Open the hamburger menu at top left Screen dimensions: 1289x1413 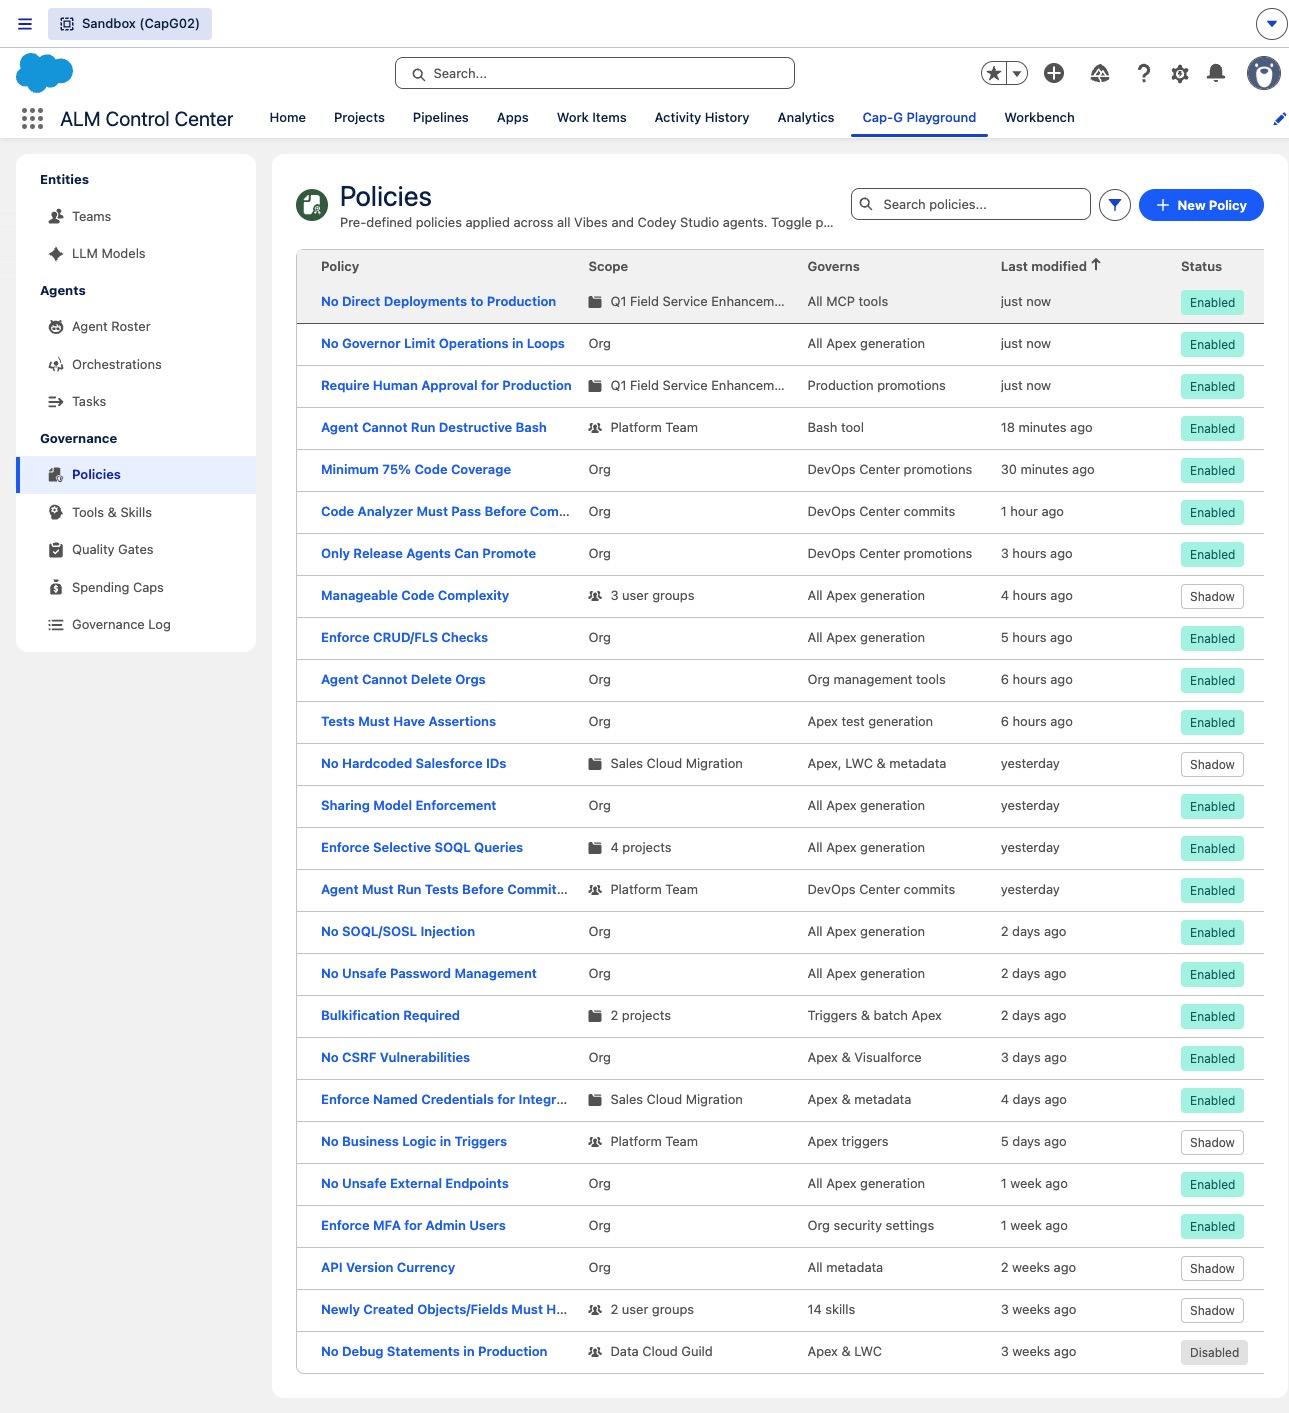[x=25, y=24]
